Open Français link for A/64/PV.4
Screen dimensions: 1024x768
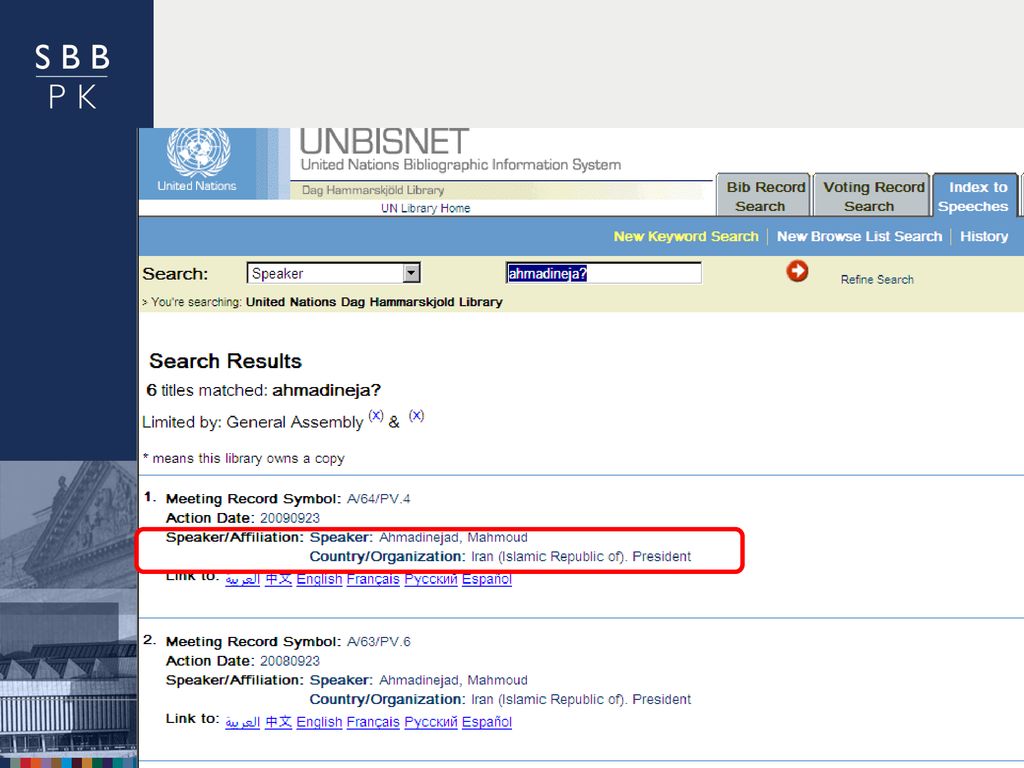tap(373, 579)
